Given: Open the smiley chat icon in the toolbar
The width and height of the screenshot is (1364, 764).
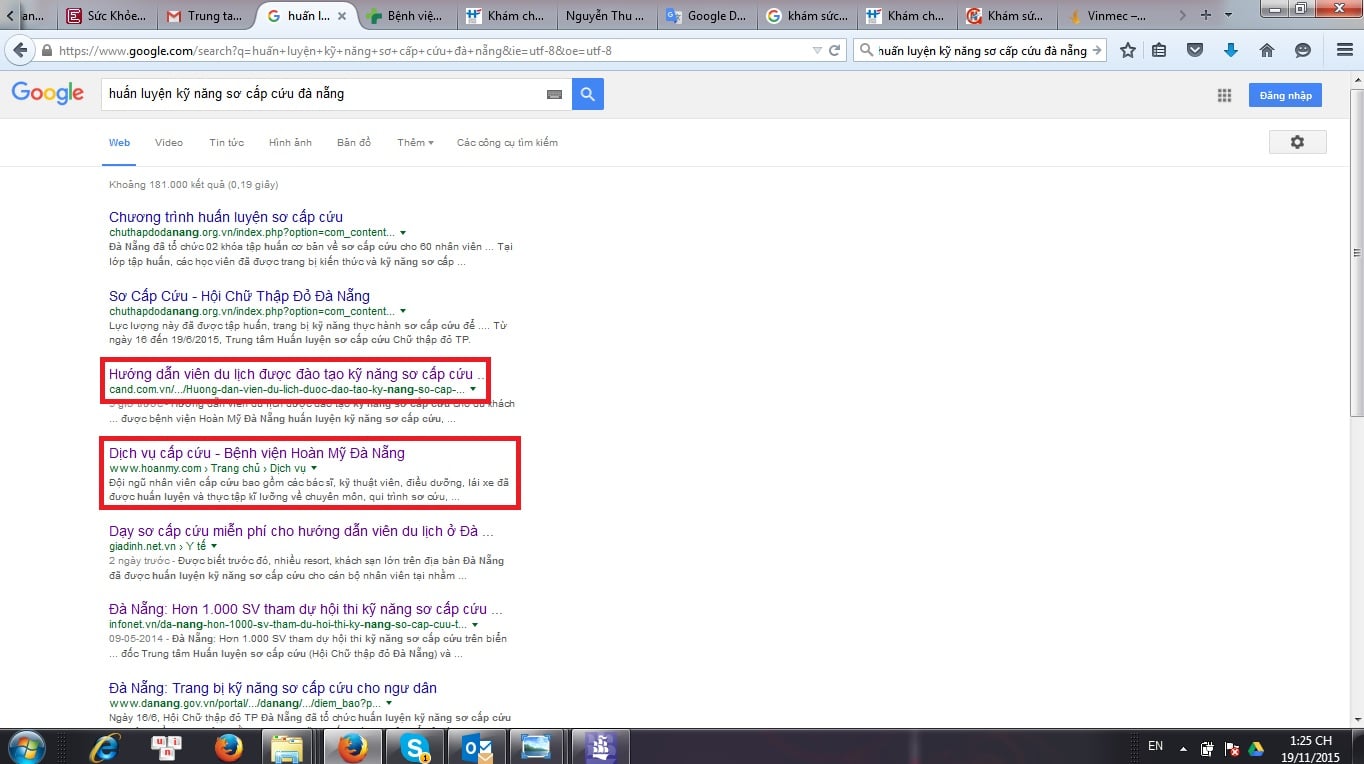Looking at the screenshot, I should pyautogui.click(x=1302, y=50).
